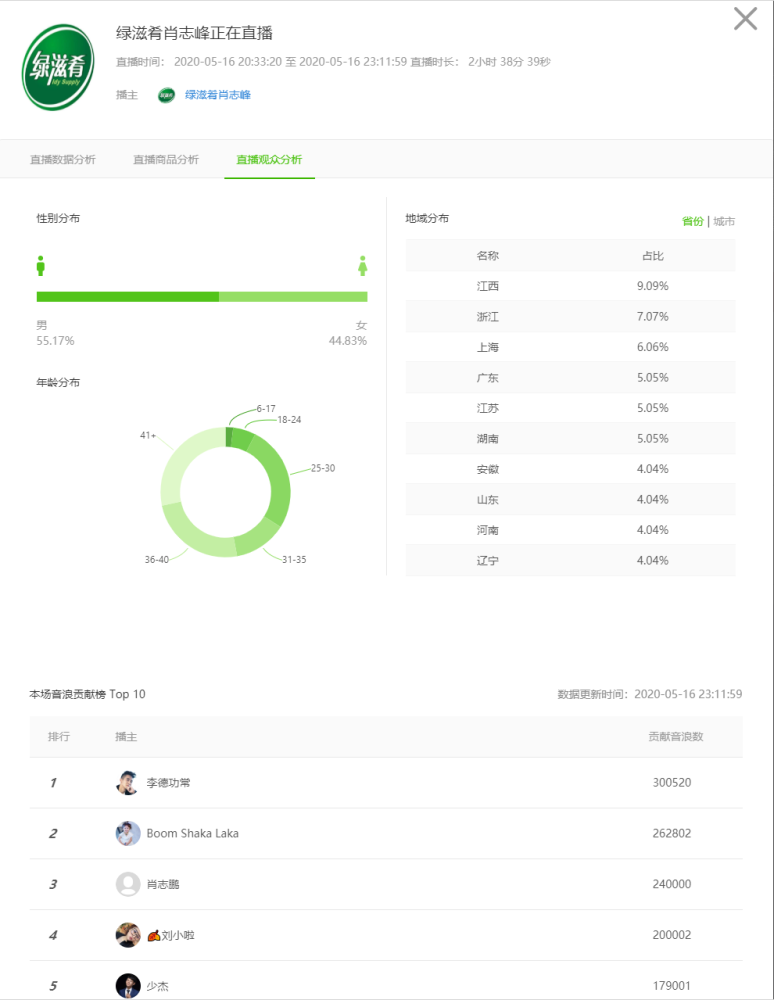Click the 占比 column header
Screen dimensions: 774x1000
pyautogui.click(x=653, y=256)
